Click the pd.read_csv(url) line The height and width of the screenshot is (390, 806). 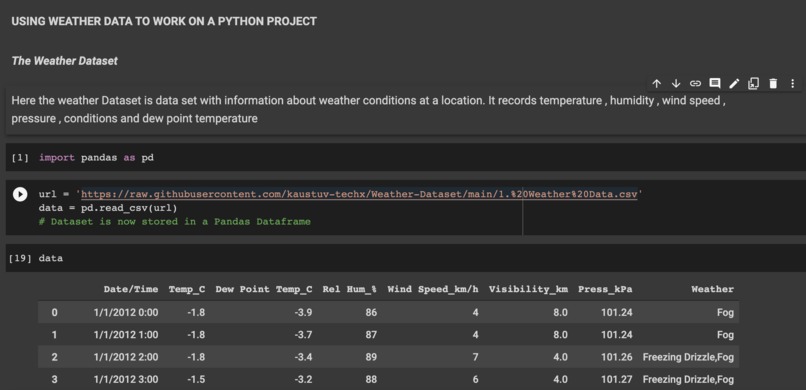pyautogui.click(x=108, y=208)
